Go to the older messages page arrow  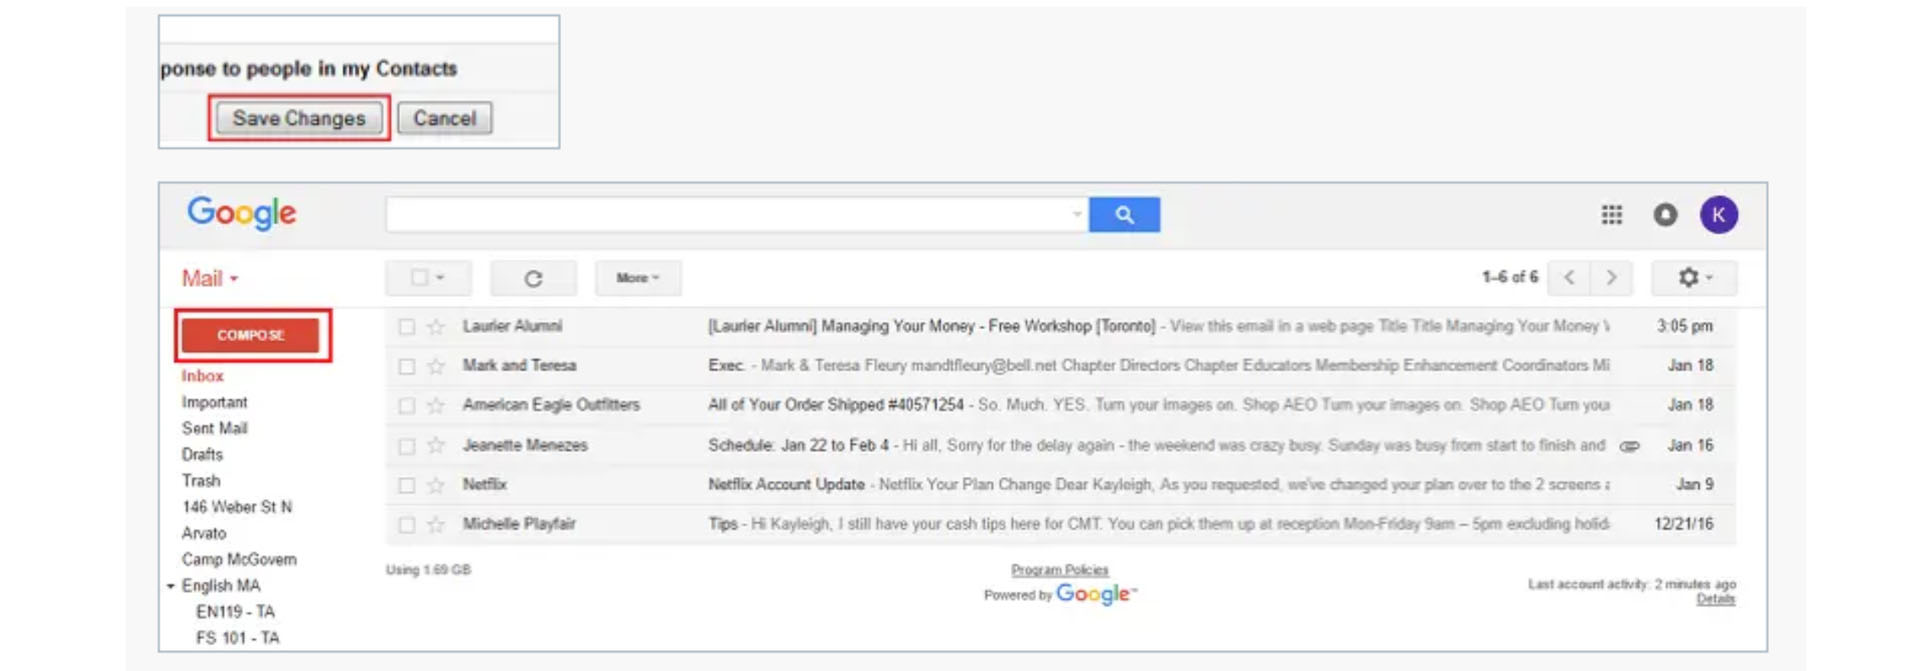pyautogui.click(x=1611, y=278)
